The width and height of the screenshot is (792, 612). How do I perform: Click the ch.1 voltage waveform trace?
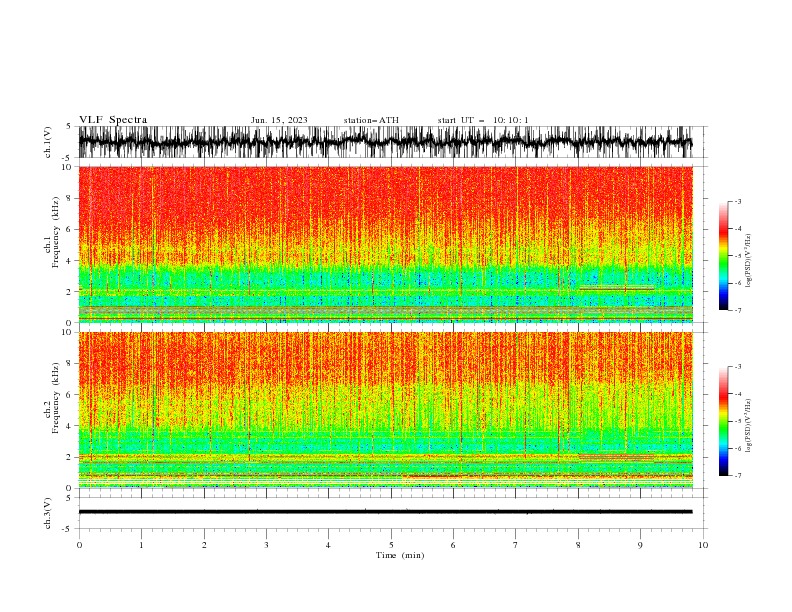coord(385,142)
